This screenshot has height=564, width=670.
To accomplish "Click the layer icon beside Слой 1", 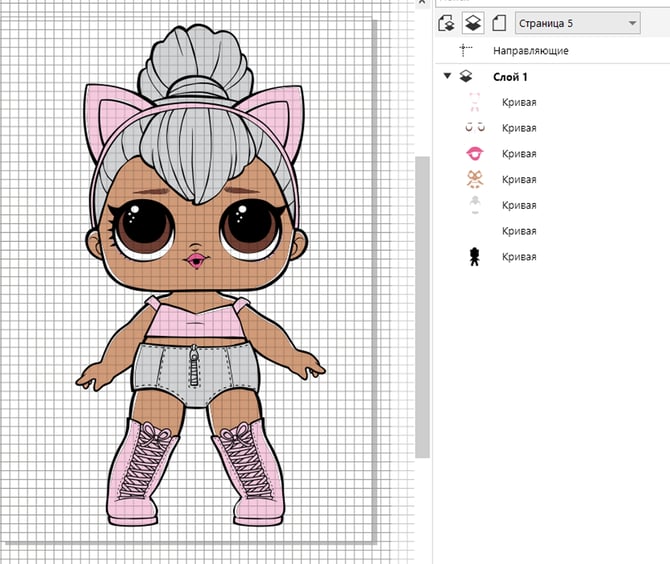I will 466,76.
